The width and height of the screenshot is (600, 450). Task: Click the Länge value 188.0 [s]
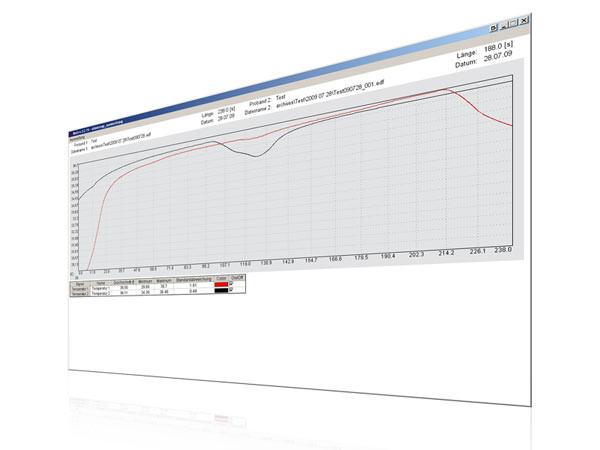point(498,47)
